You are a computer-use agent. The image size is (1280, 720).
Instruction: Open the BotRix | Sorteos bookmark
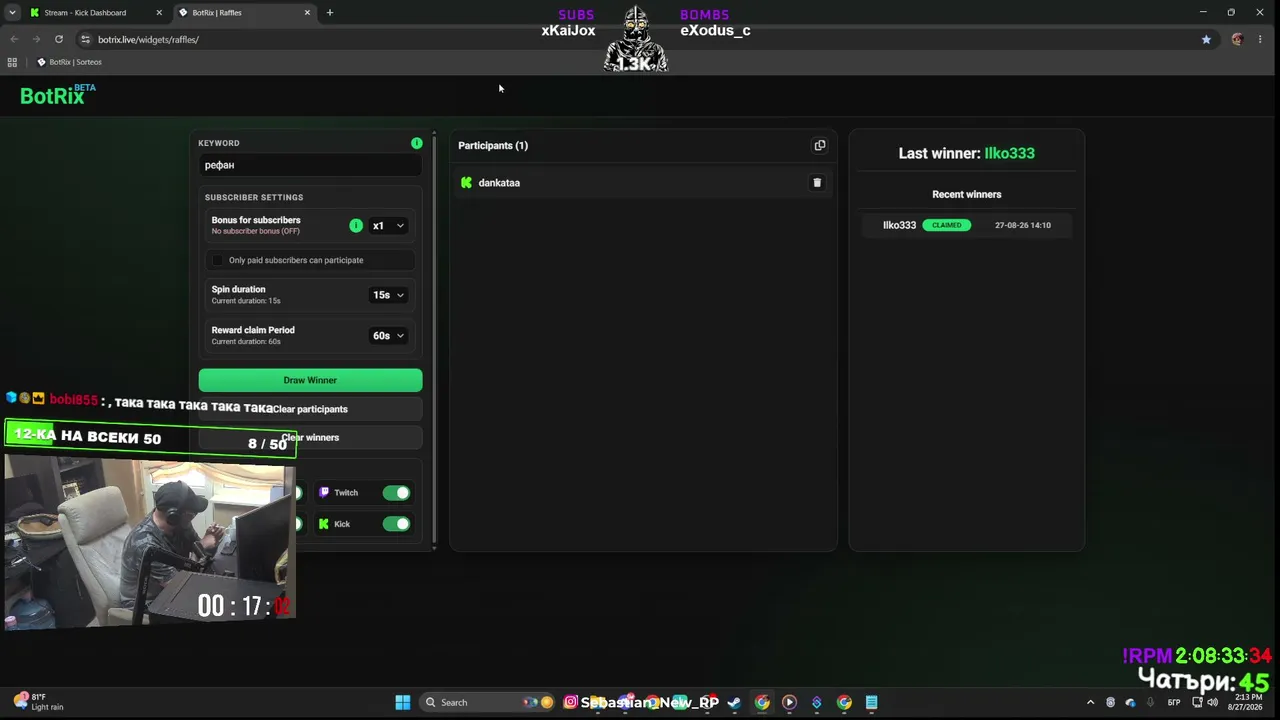click(69, 62)
